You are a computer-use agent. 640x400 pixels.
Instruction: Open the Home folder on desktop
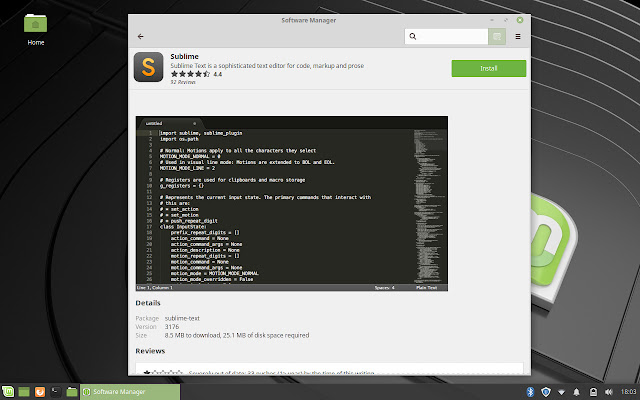36,29
